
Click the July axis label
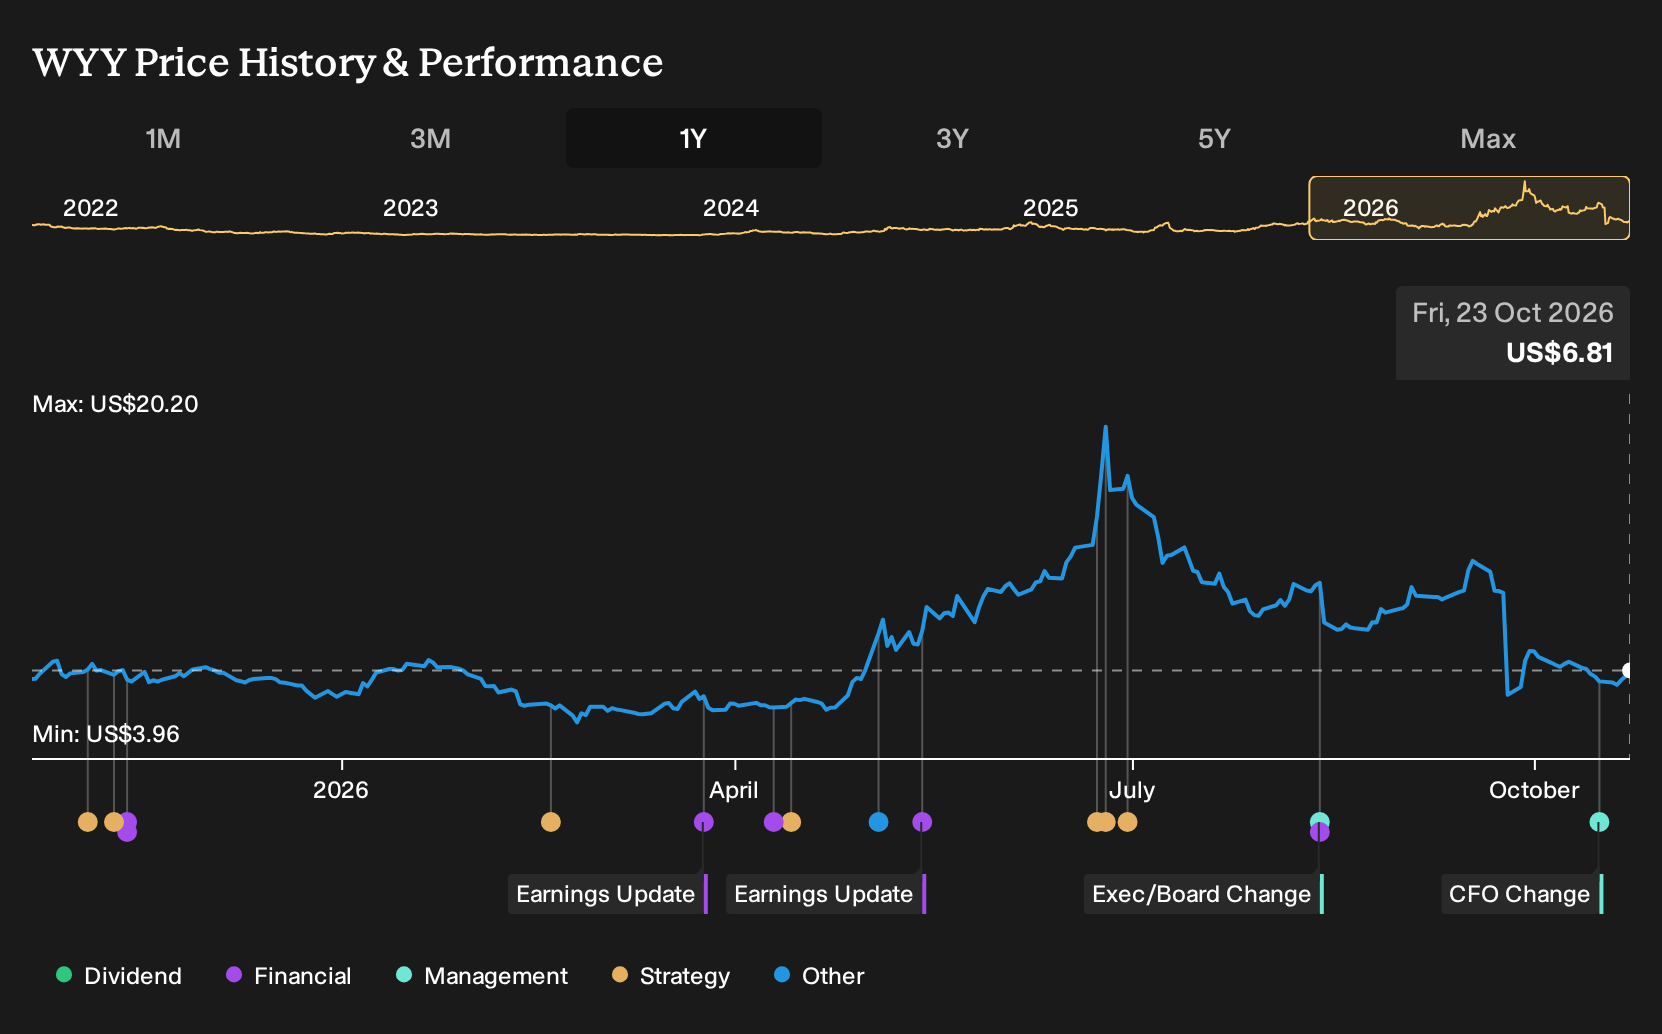click(x=1131, y=790)
